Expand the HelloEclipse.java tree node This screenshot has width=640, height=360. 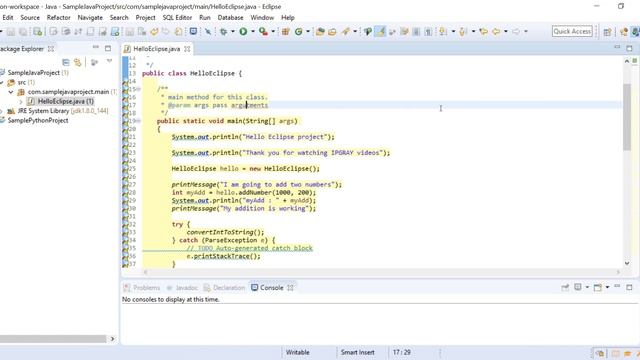coord(21,101)
